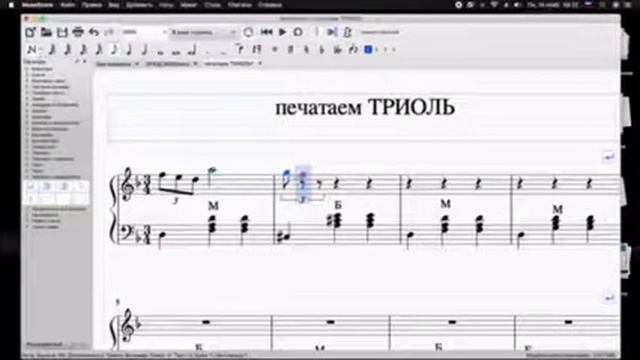Viewport: 640px width, 360px height.
Task: Open the Ноты menu
Action: 166,5
